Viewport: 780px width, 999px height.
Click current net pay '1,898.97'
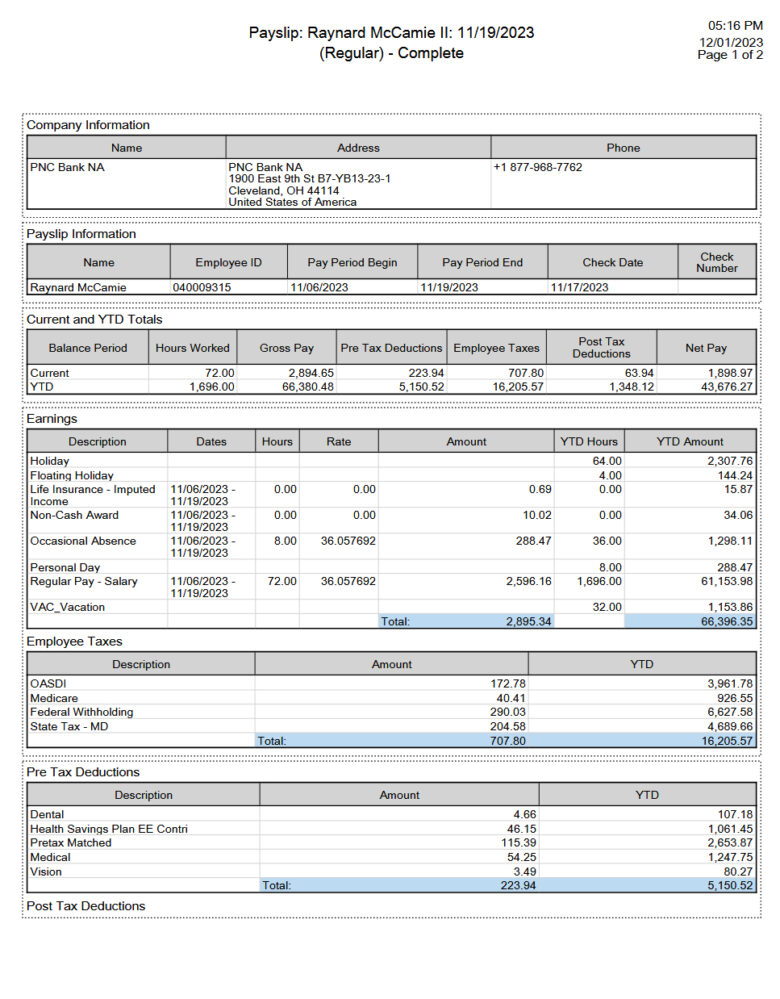coord(730,373)
